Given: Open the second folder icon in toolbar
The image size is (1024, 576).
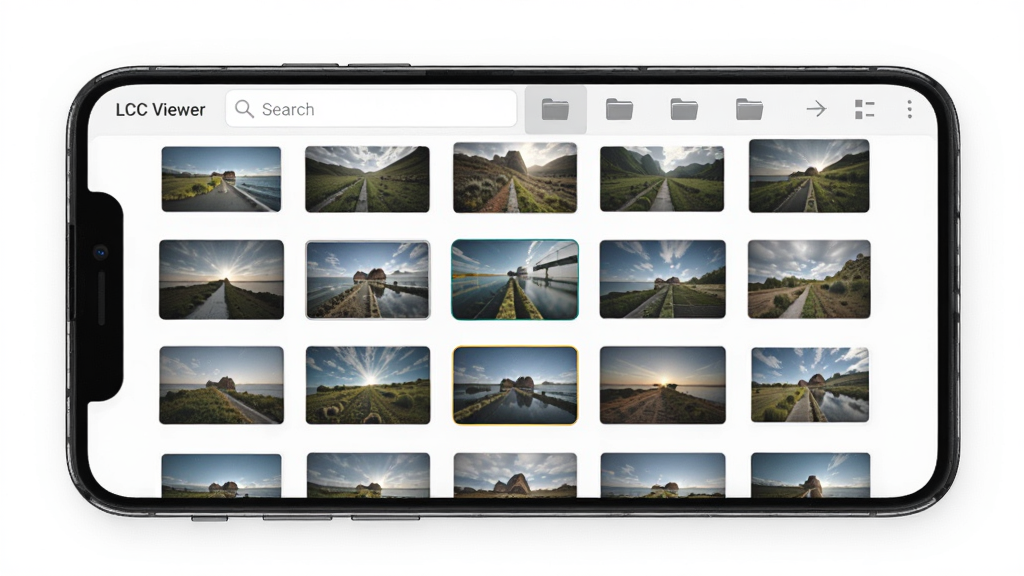Looking at the screenshot, I should pyautogui.click(x=619, y=109).
